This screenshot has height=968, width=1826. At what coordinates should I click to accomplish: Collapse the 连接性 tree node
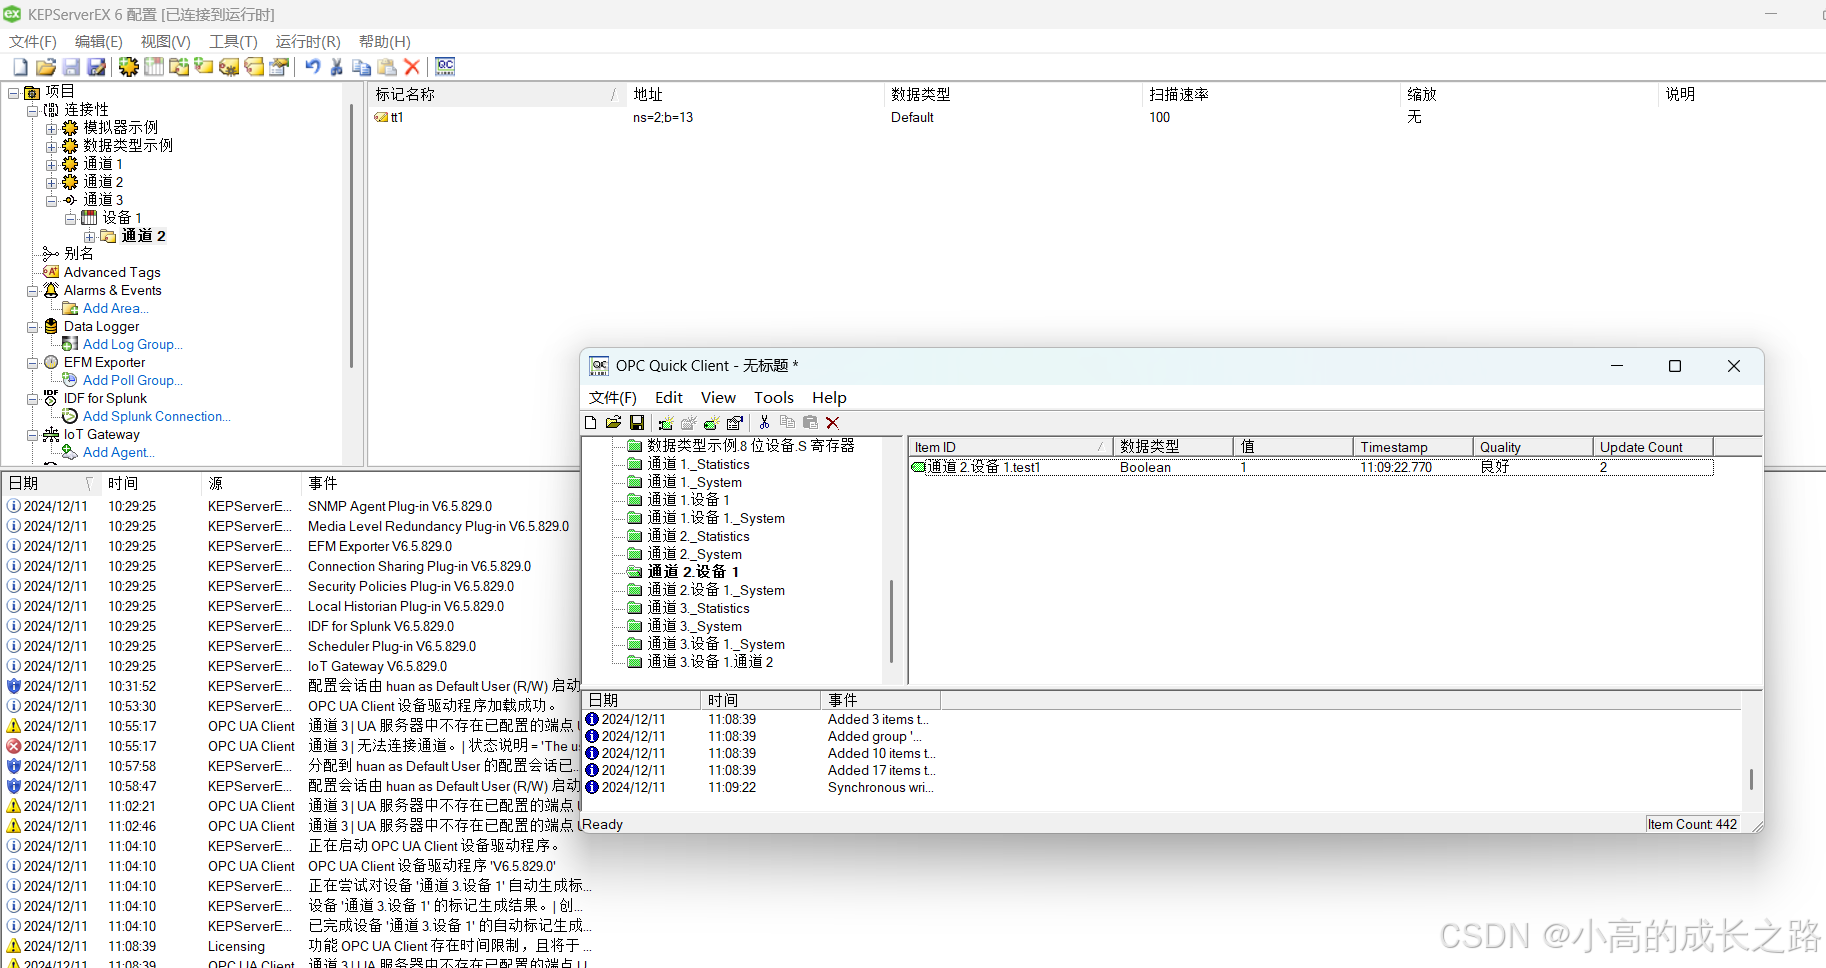tap(33, 110)
